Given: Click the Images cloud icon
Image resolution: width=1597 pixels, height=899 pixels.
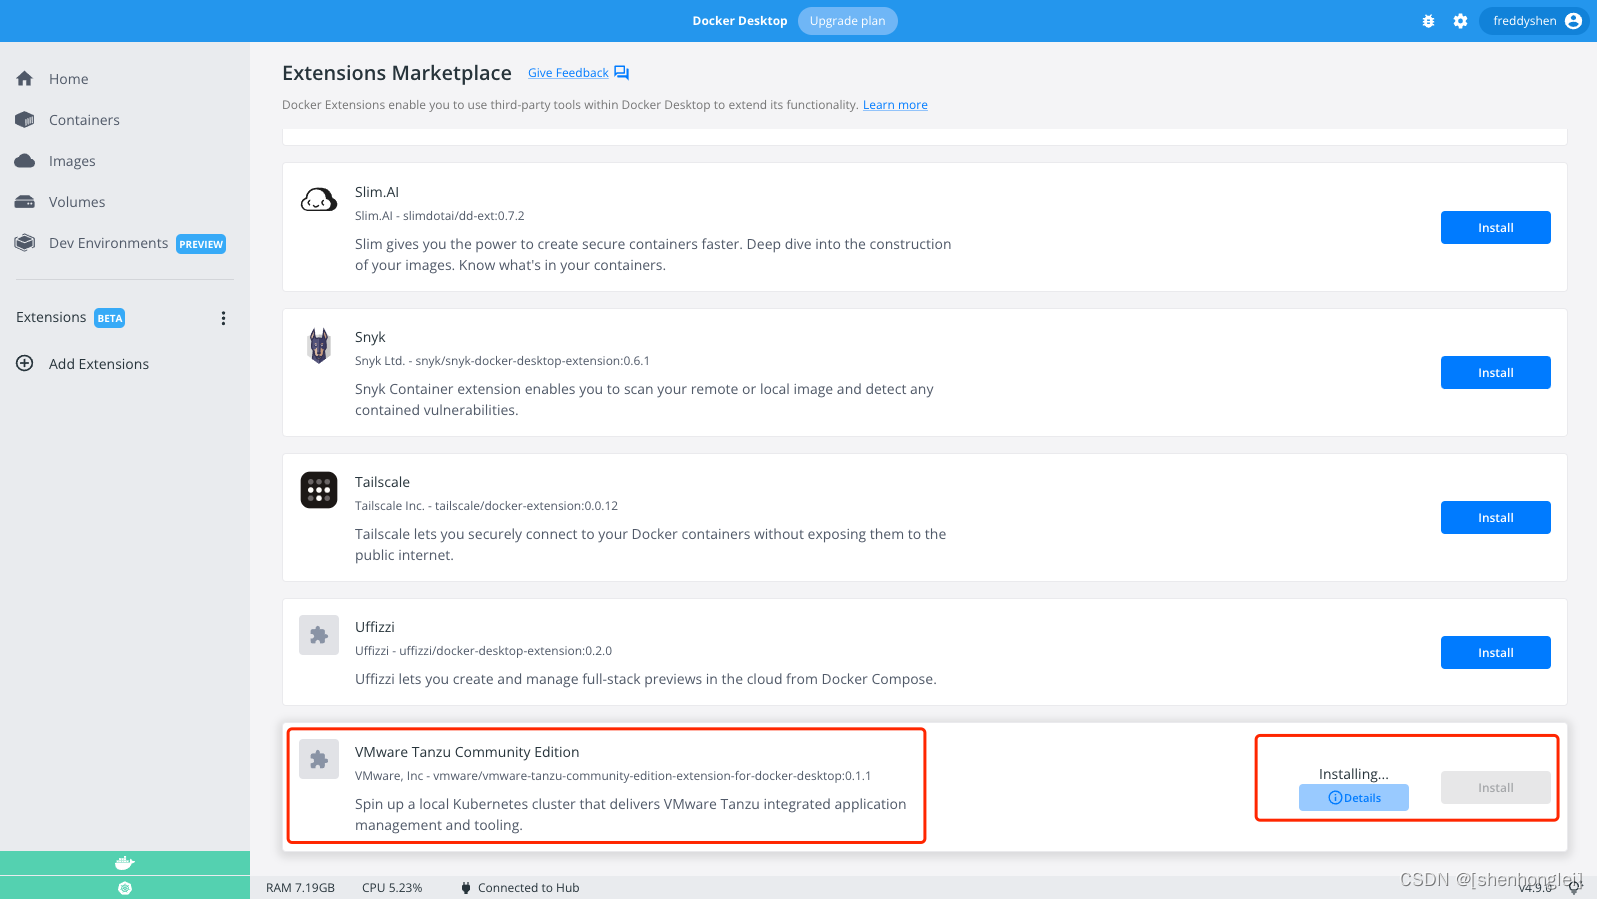Looking at the screenshot, I should click(x=25, y=161).
